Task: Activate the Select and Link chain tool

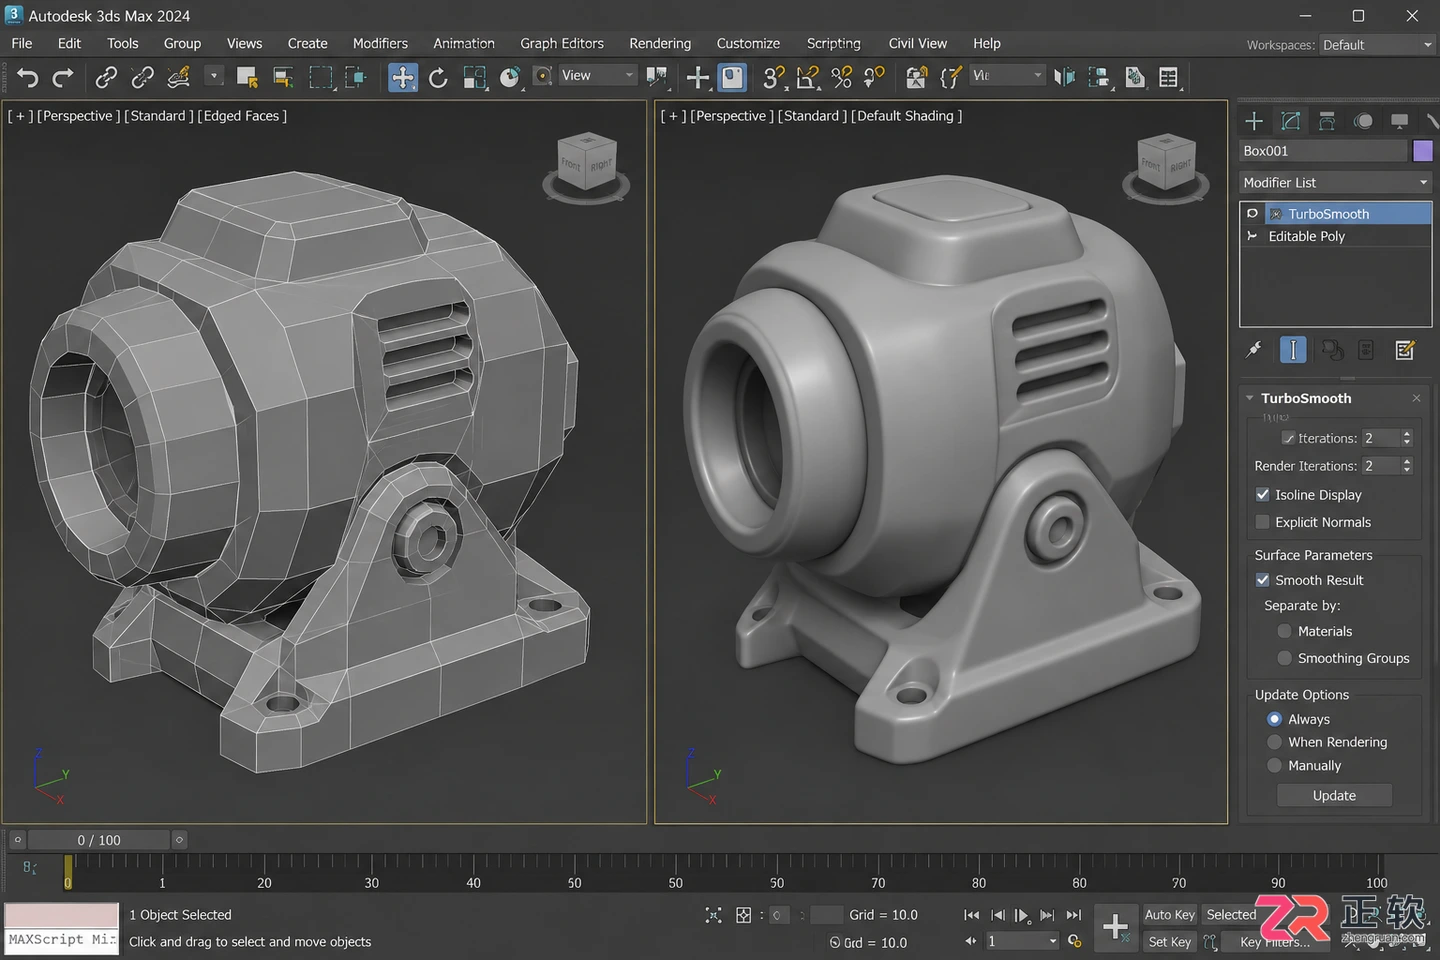Action: click(106, 77)
